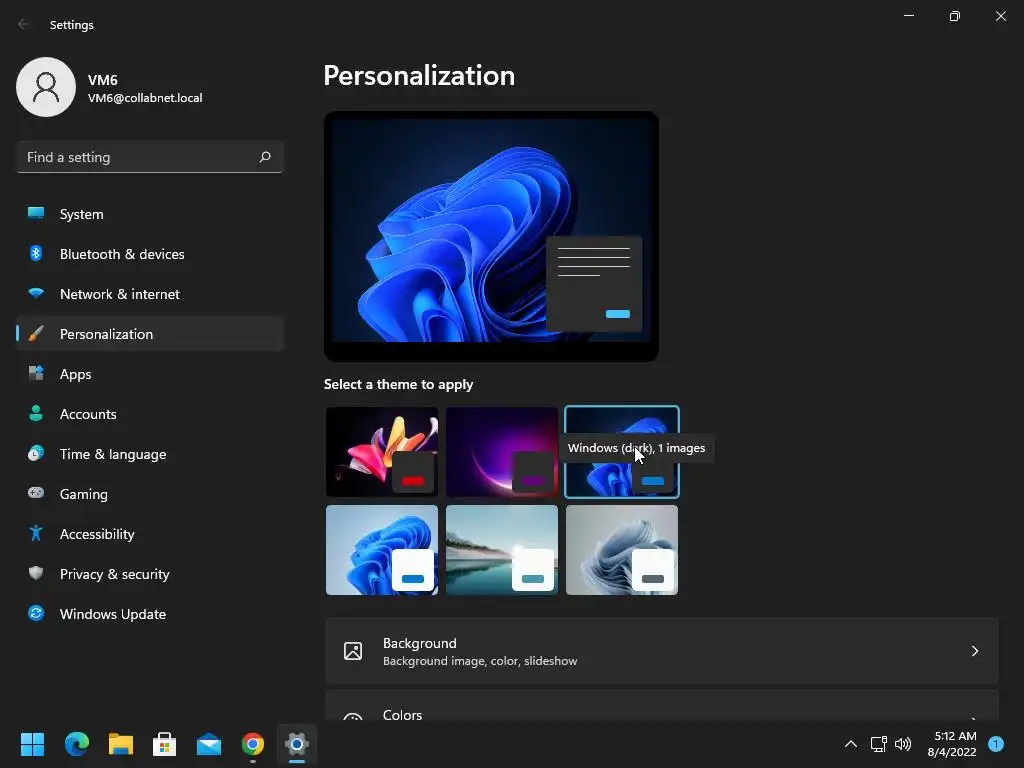The height and width of the screenshot is (768, 1024).
Task: Select the Personalization paintbrush icon
Action: tap(37, 334)
